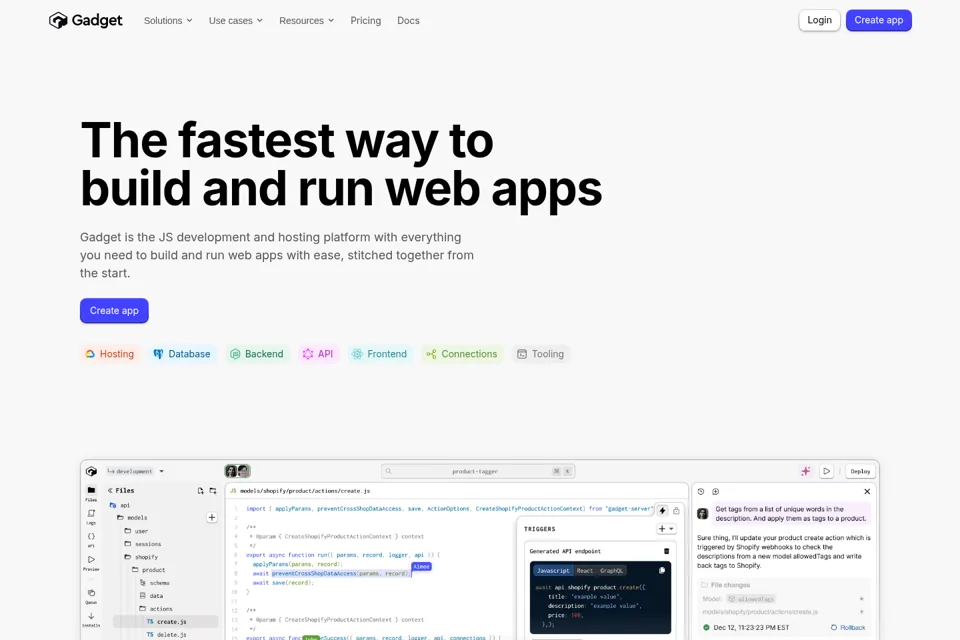Switch to the Javascript code tab
960x640 pixels.
point(553,571)
